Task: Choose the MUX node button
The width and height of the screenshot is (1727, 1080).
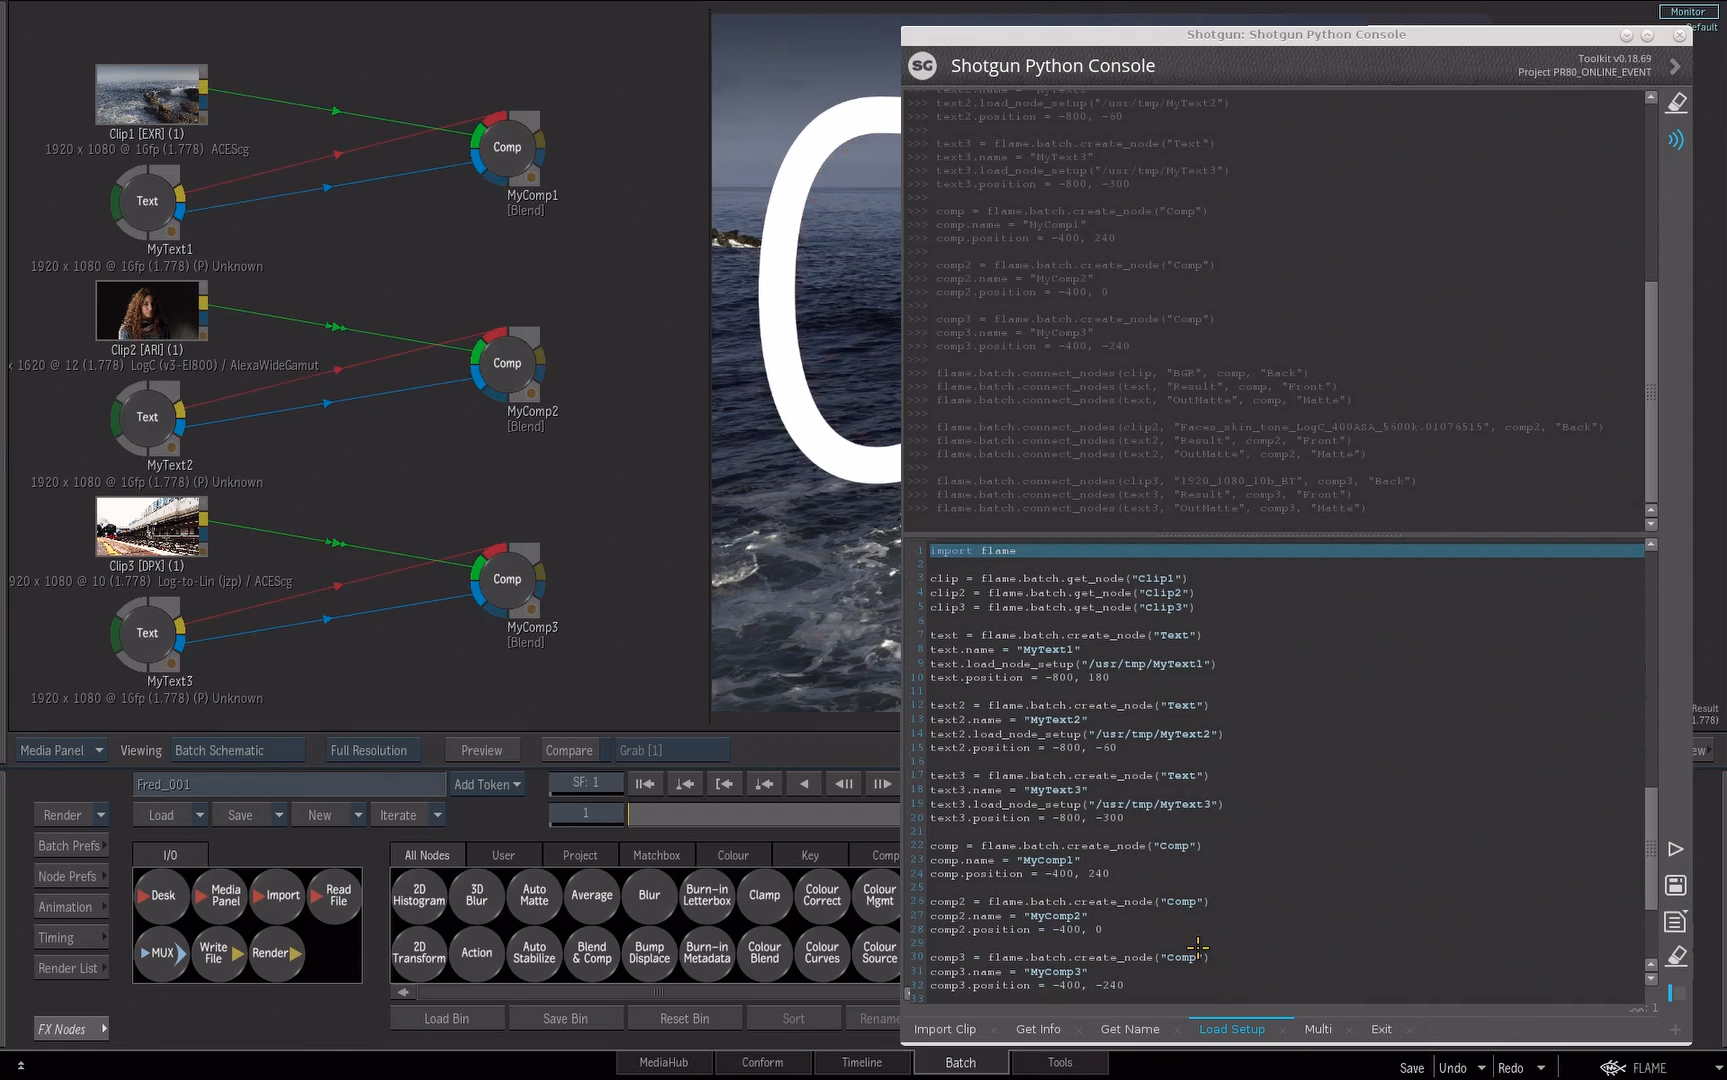Action: point(161,953)
